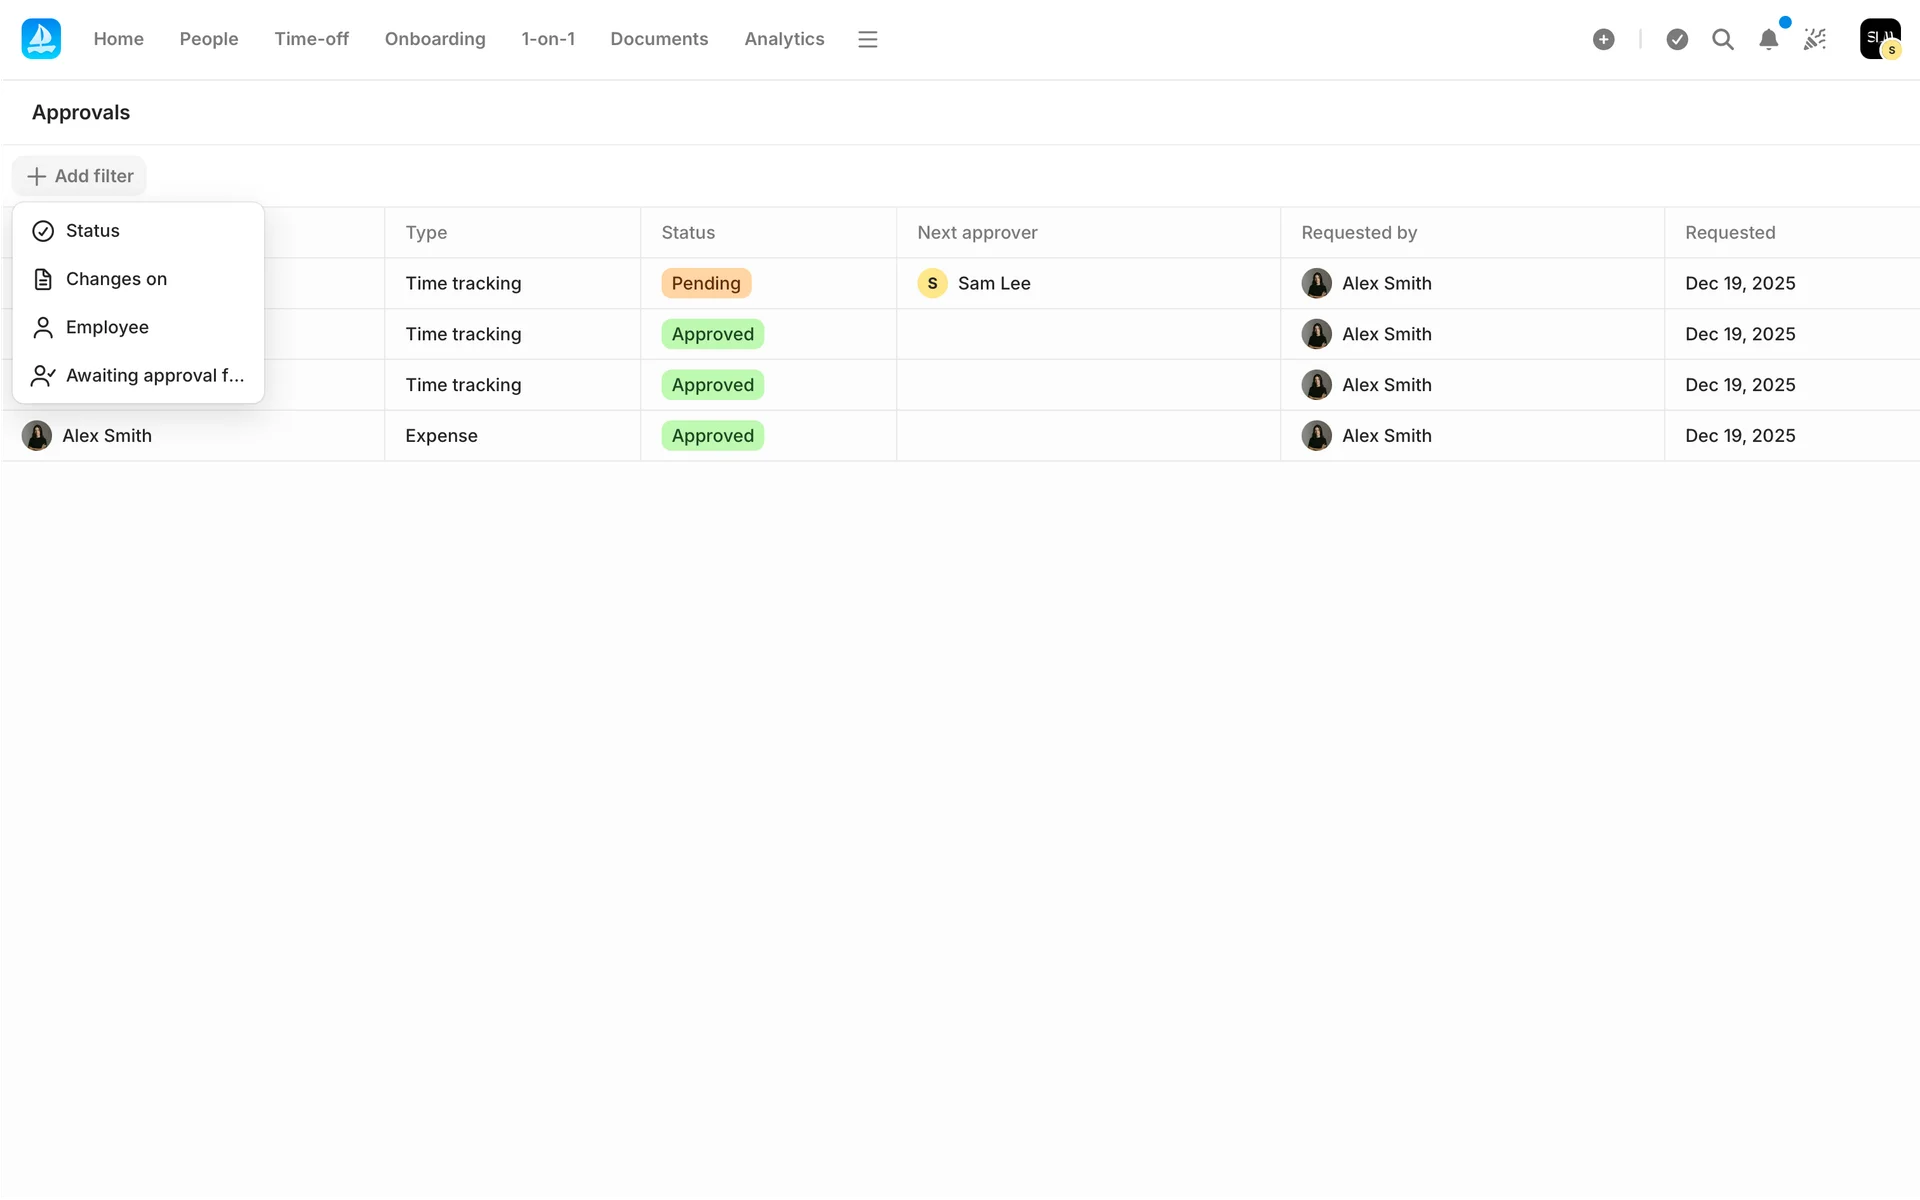
Task: Open the checkmark tasks icon
Action: pyautogui.click(x=1677, y=39)
